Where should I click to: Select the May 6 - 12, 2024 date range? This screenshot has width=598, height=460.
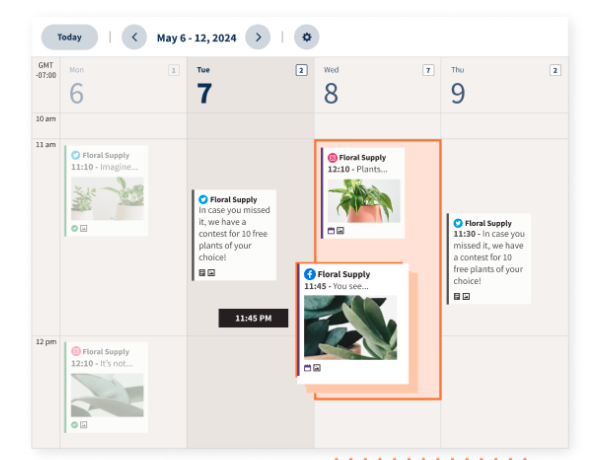click(x=196, y=38)
